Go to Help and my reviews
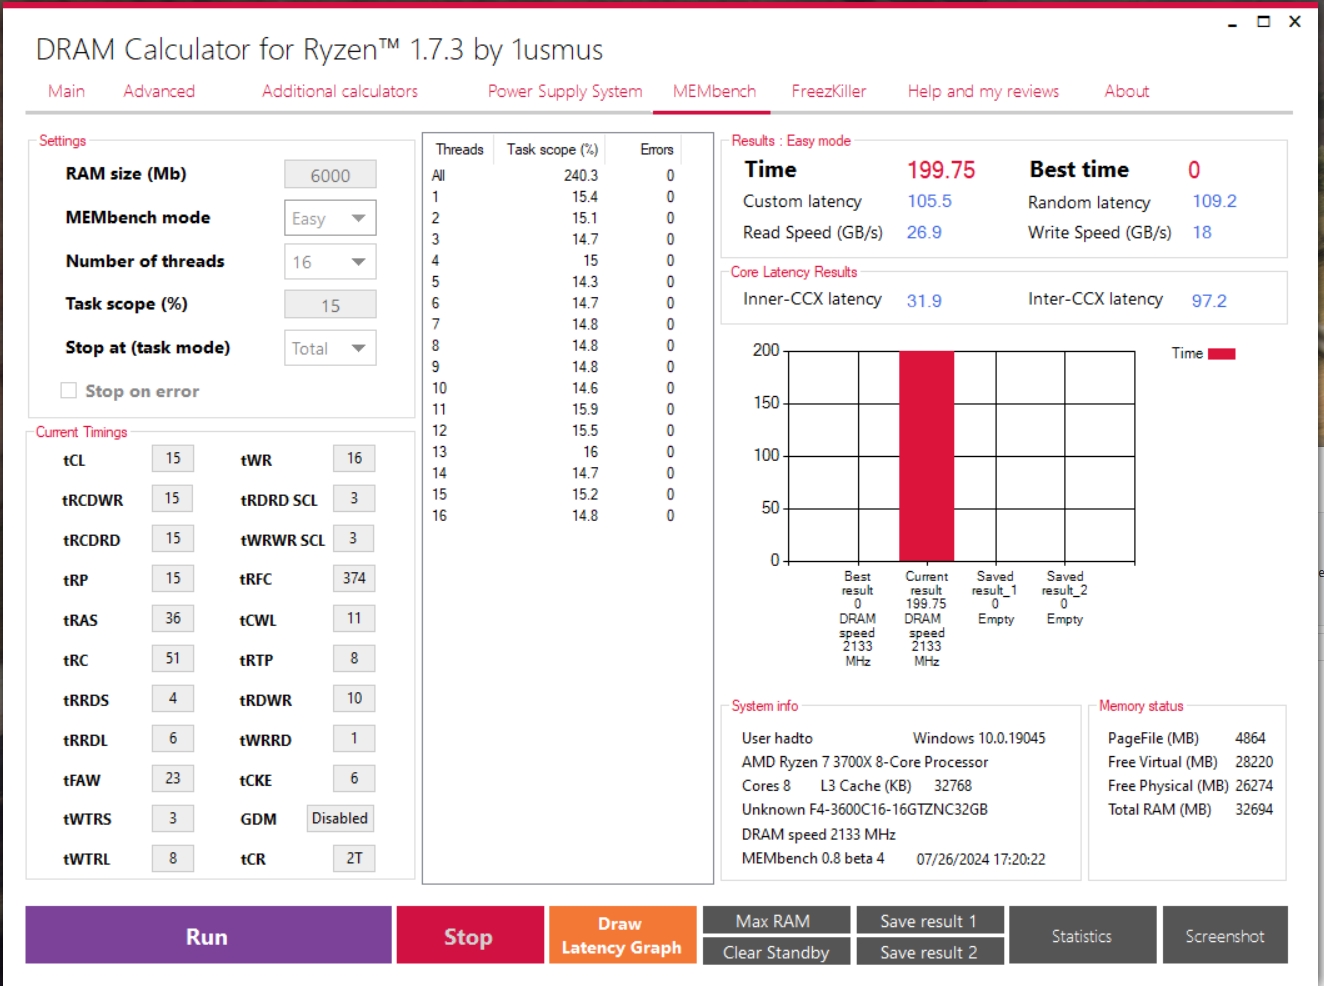 [x=982, y=91]
